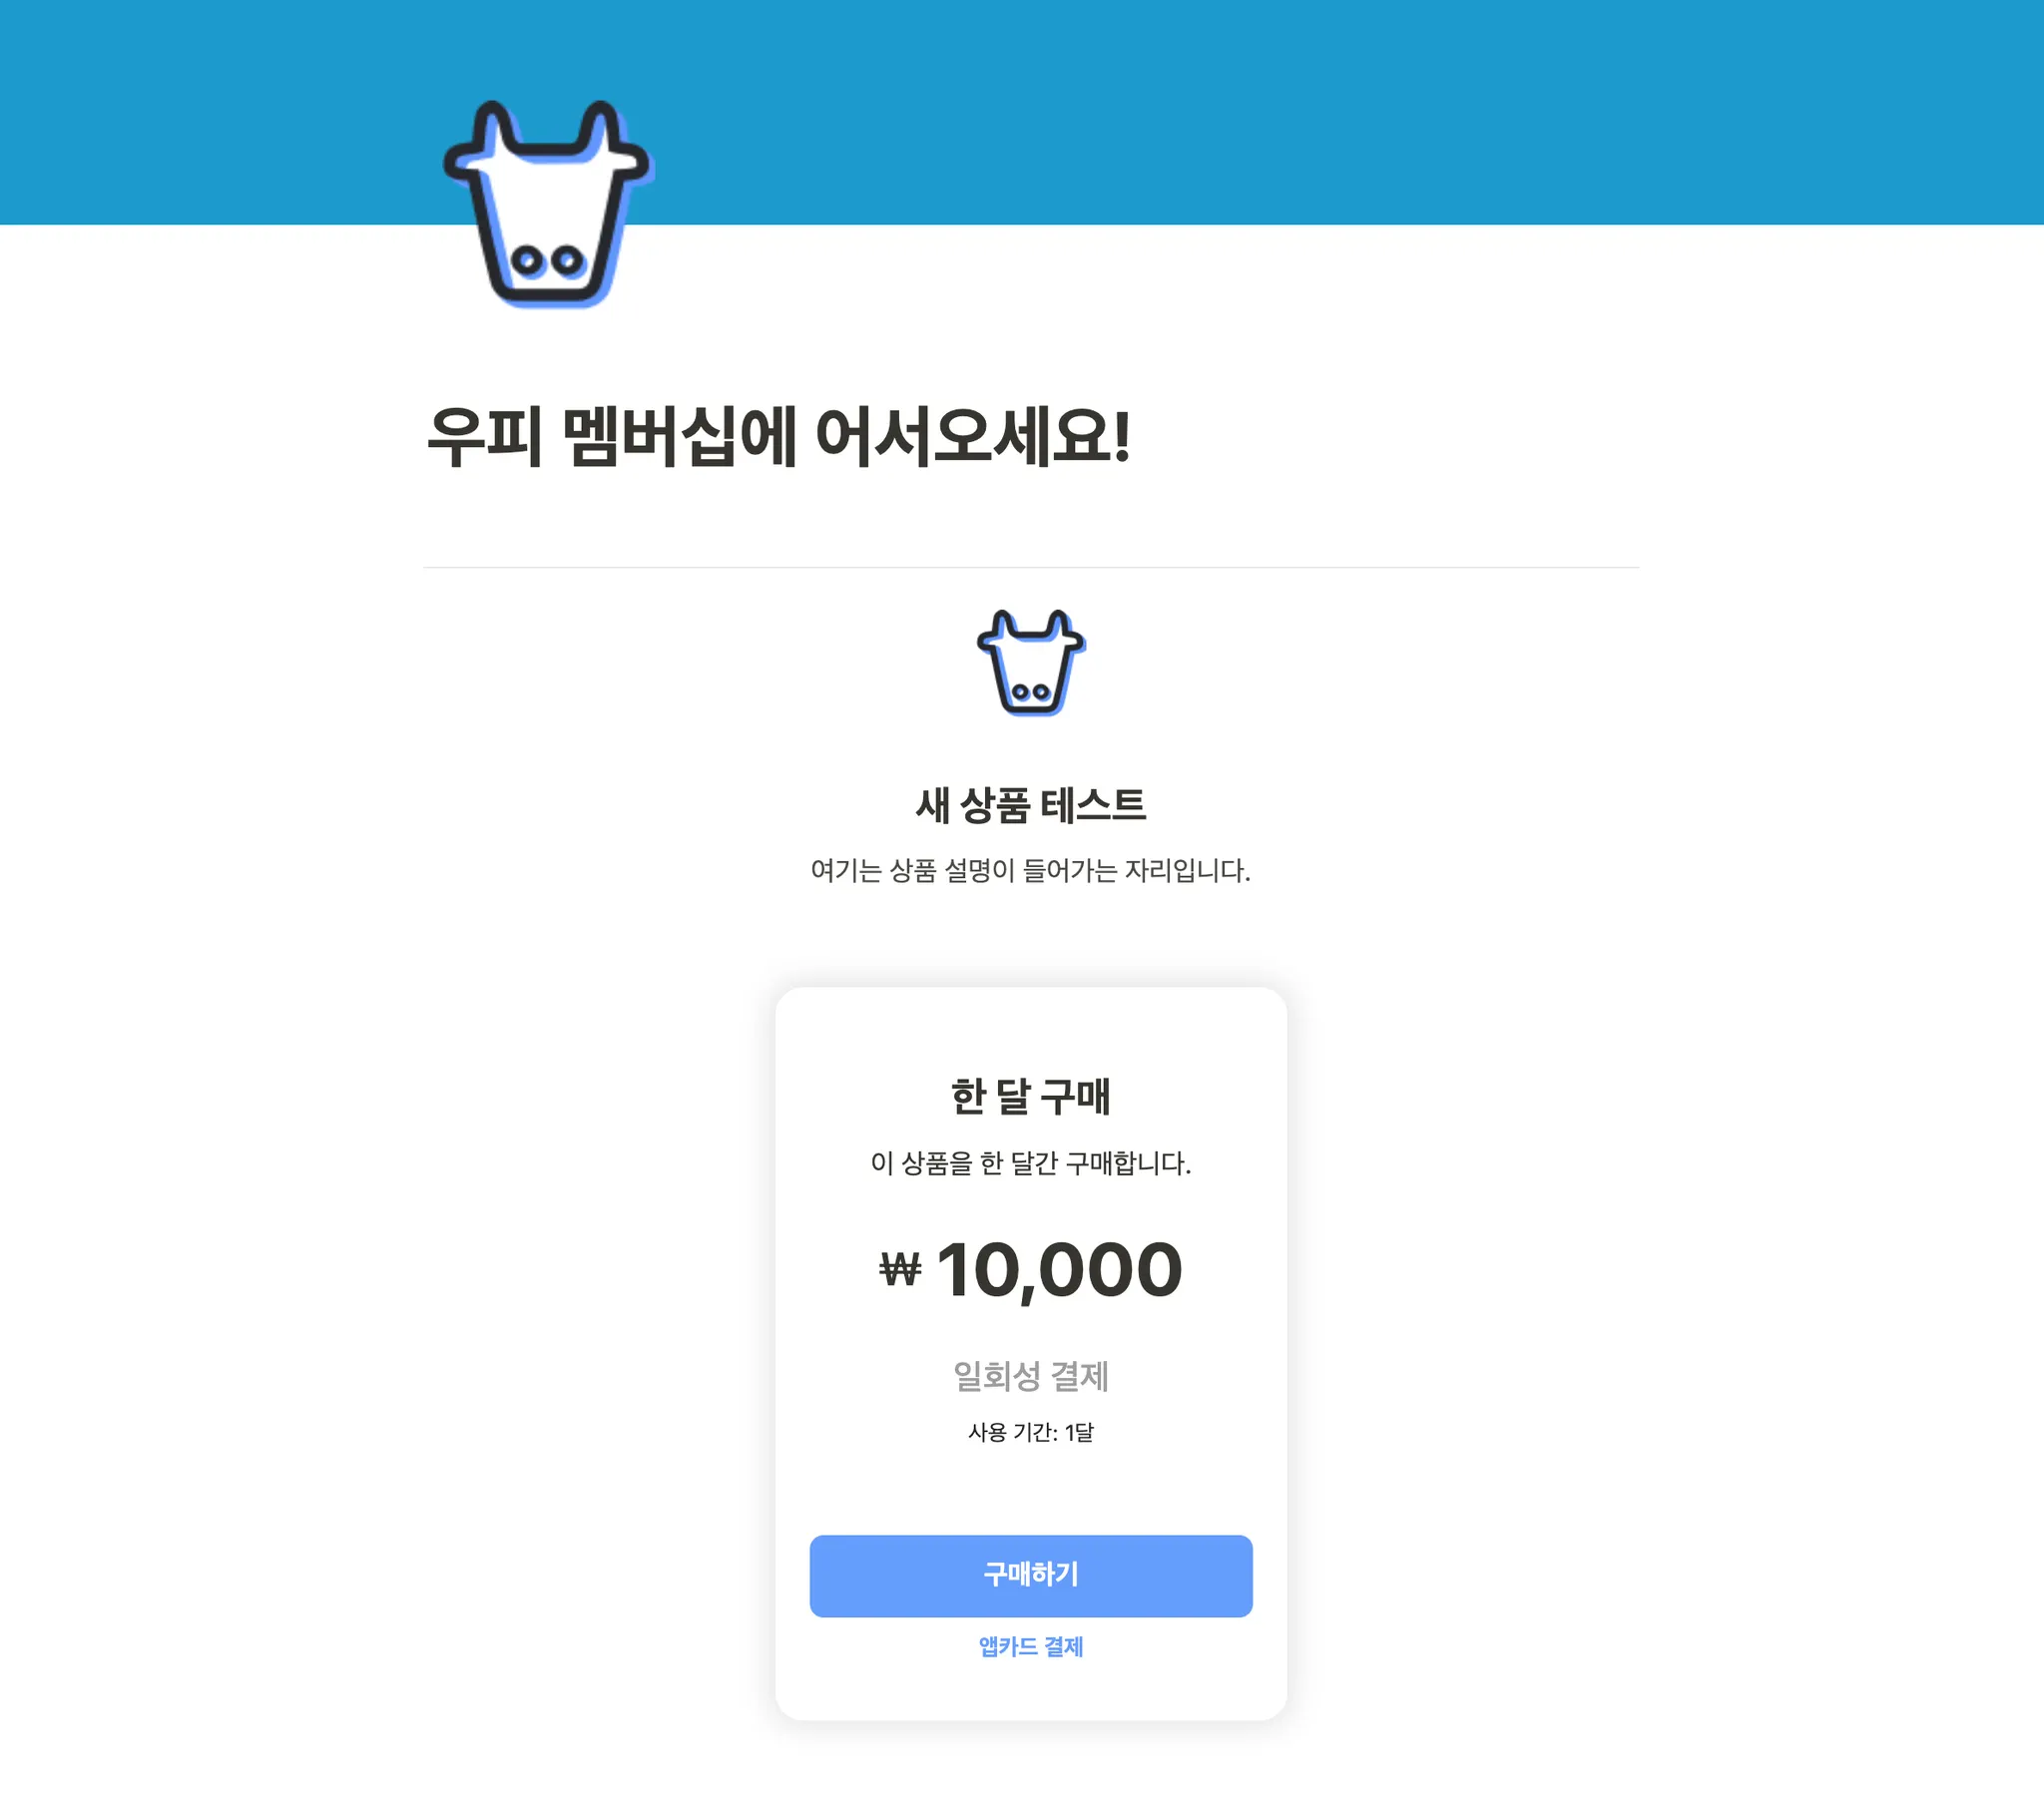Click the 테스트 word in product name

coord(1093,805)
